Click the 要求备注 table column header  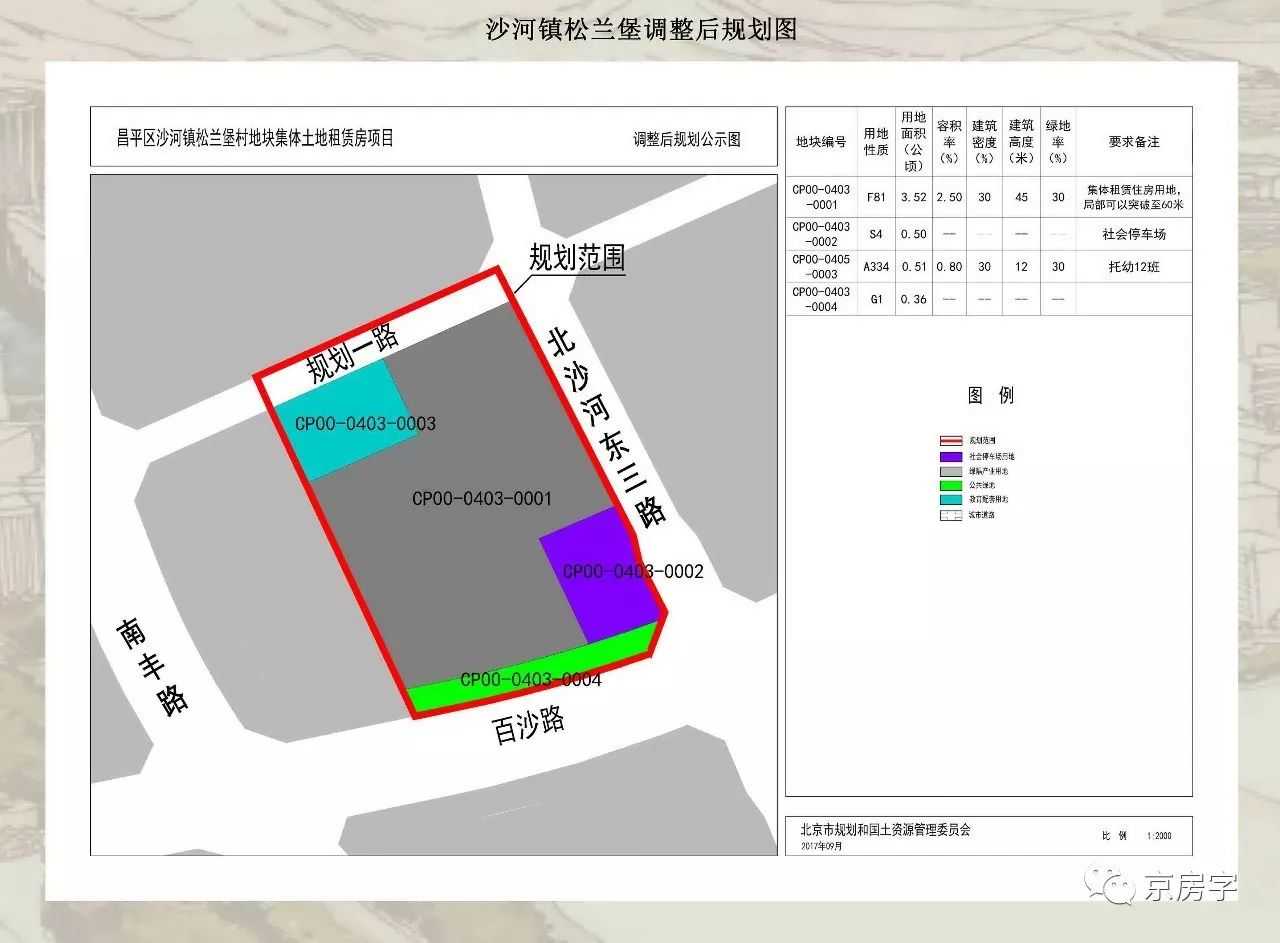[x=1133, y=142]
